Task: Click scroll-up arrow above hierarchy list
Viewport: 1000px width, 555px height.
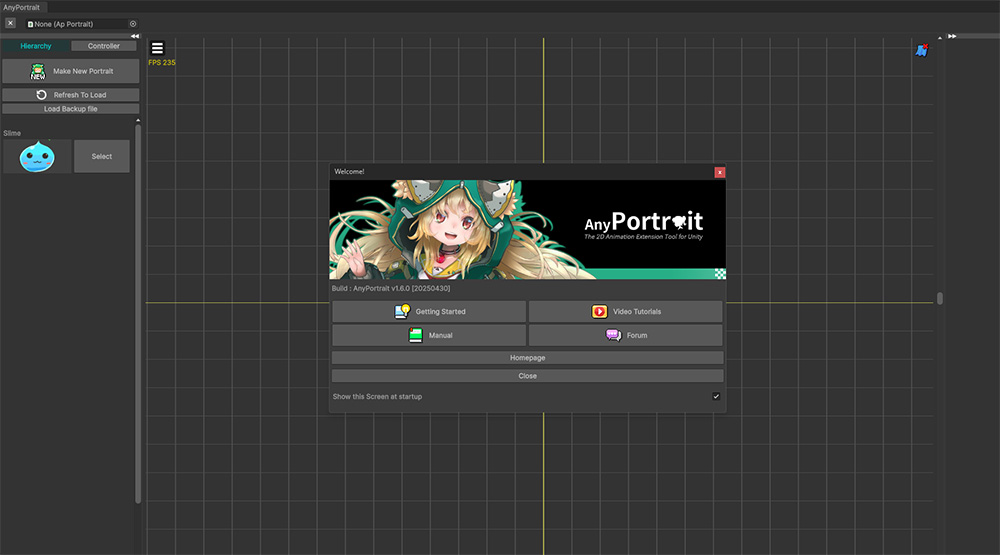Action: coord(138,120)
